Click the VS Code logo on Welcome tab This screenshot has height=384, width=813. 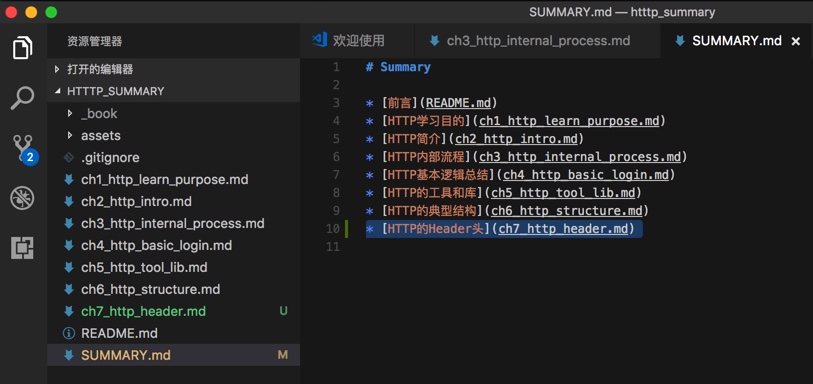[319, 40]
